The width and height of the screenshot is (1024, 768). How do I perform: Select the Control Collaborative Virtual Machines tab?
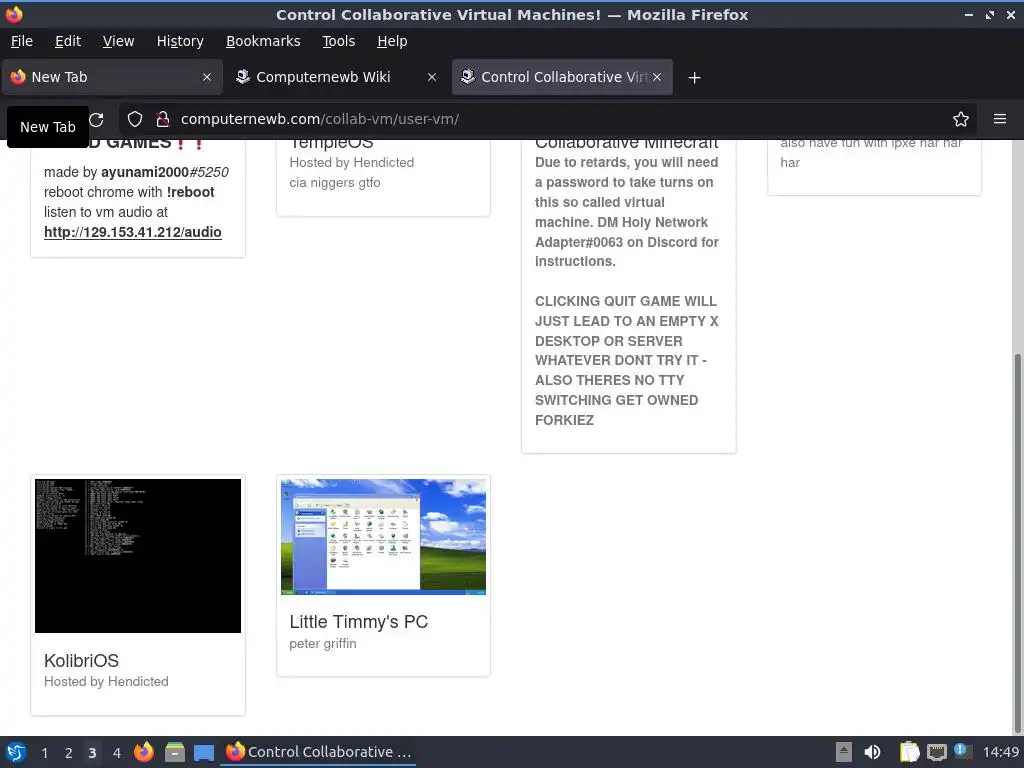(x=562, y=77)
